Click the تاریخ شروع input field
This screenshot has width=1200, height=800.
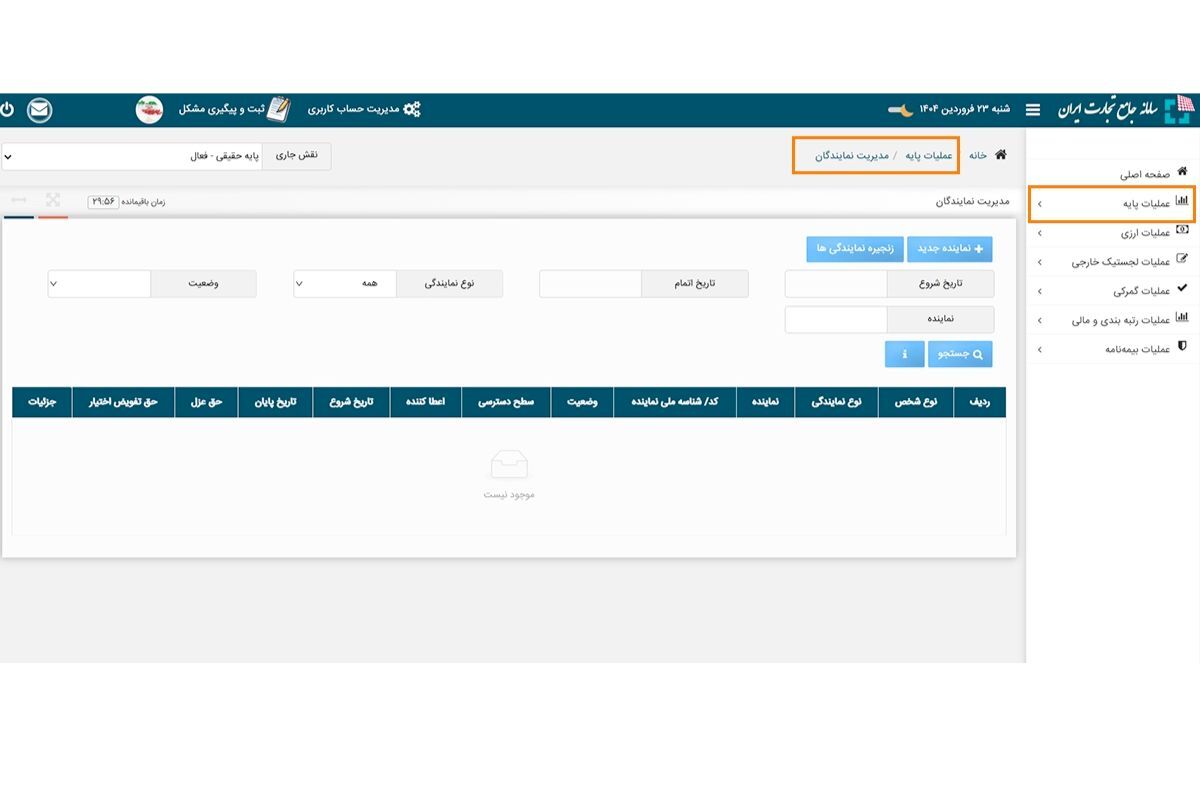836,284
